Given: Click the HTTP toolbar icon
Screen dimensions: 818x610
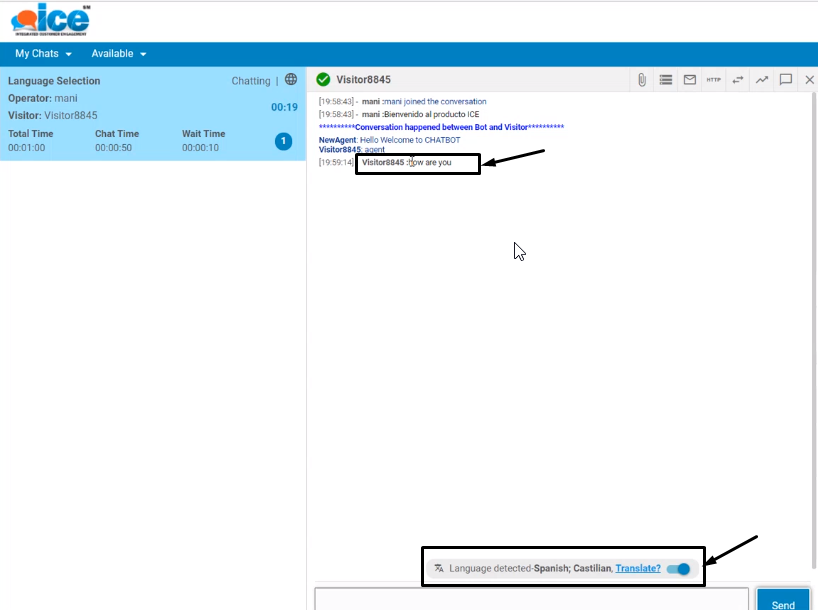Looking at the screenshot, I should tap(713, 80).
